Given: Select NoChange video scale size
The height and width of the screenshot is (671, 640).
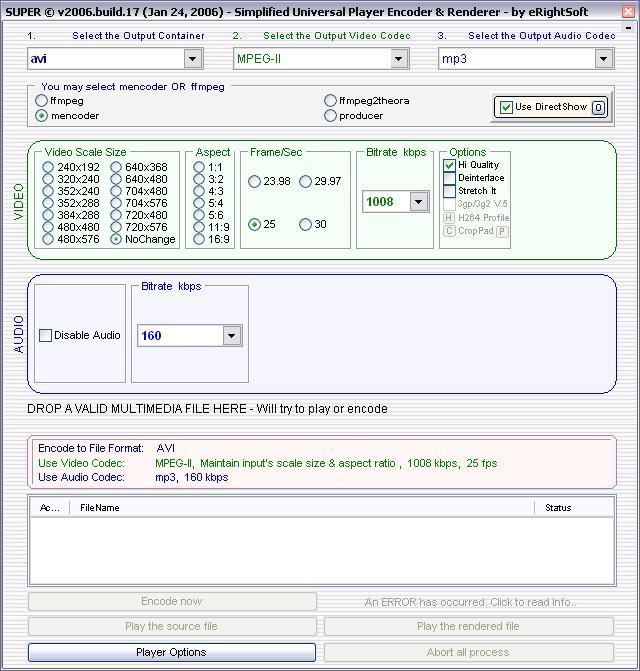Looking at the screenshot, I should click(x=116, y=239).
